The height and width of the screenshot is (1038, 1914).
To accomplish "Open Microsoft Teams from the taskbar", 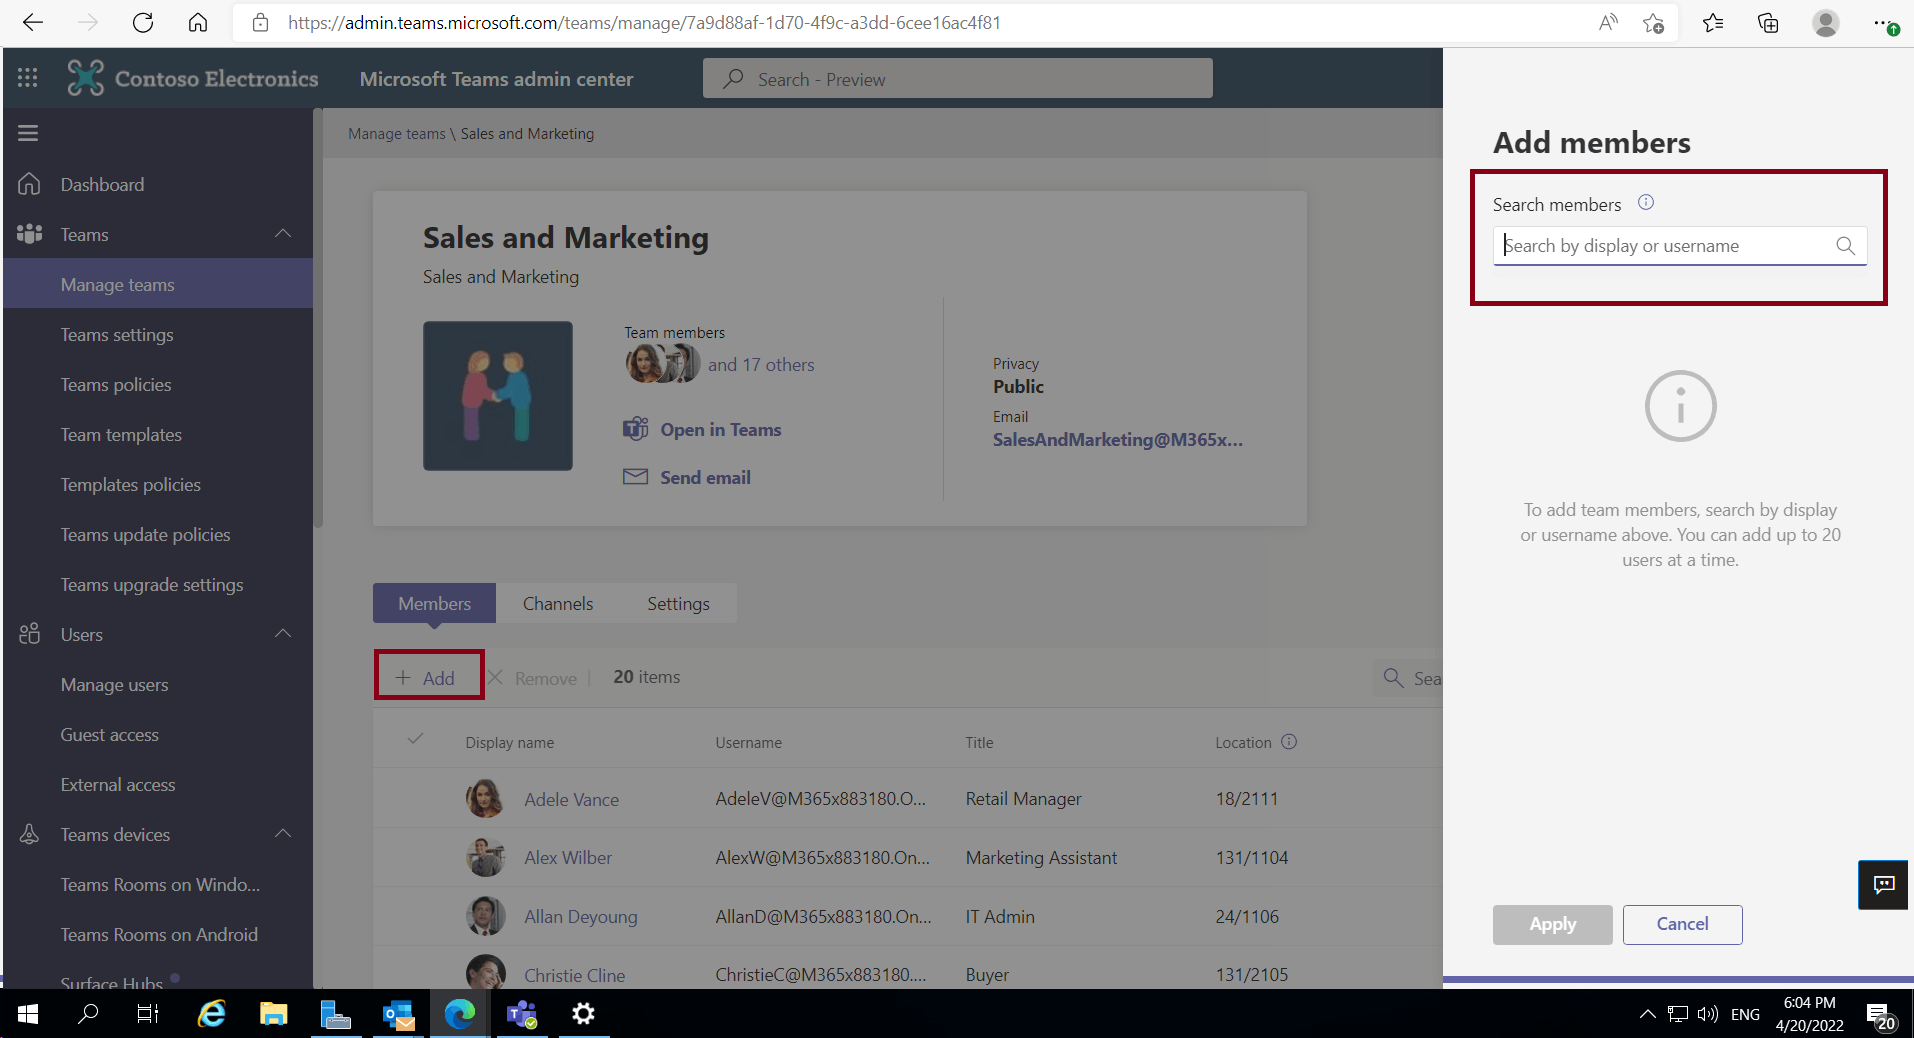I will tap(521, 1014).
